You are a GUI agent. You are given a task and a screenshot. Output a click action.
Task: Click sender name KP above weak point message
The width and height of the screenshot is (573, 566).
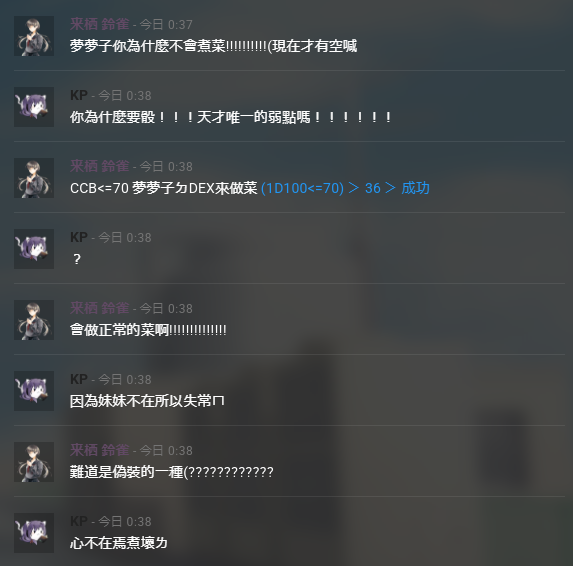click(x=79, y=95)
